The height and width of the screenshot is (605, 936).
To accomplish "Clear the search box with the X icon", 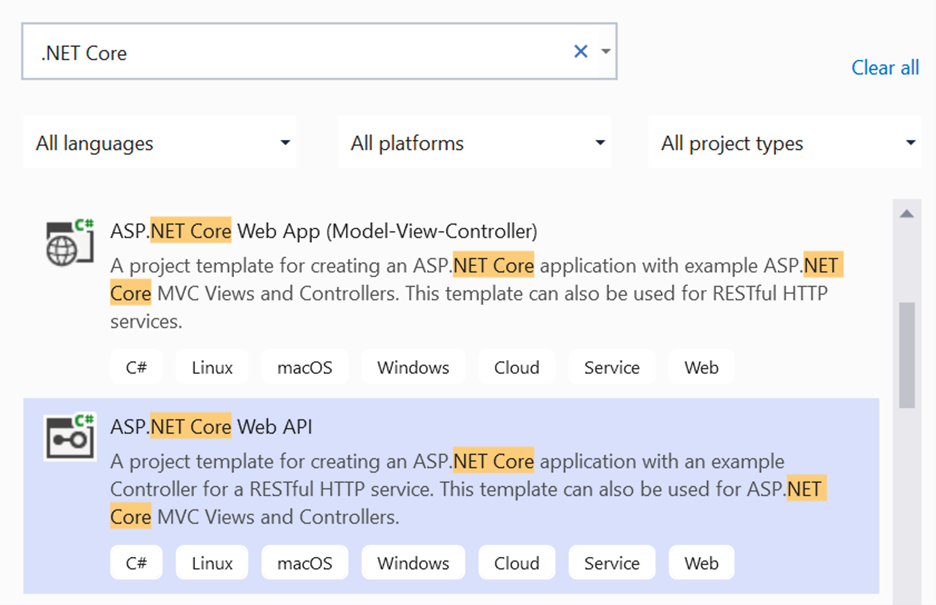I will (580, 51).
